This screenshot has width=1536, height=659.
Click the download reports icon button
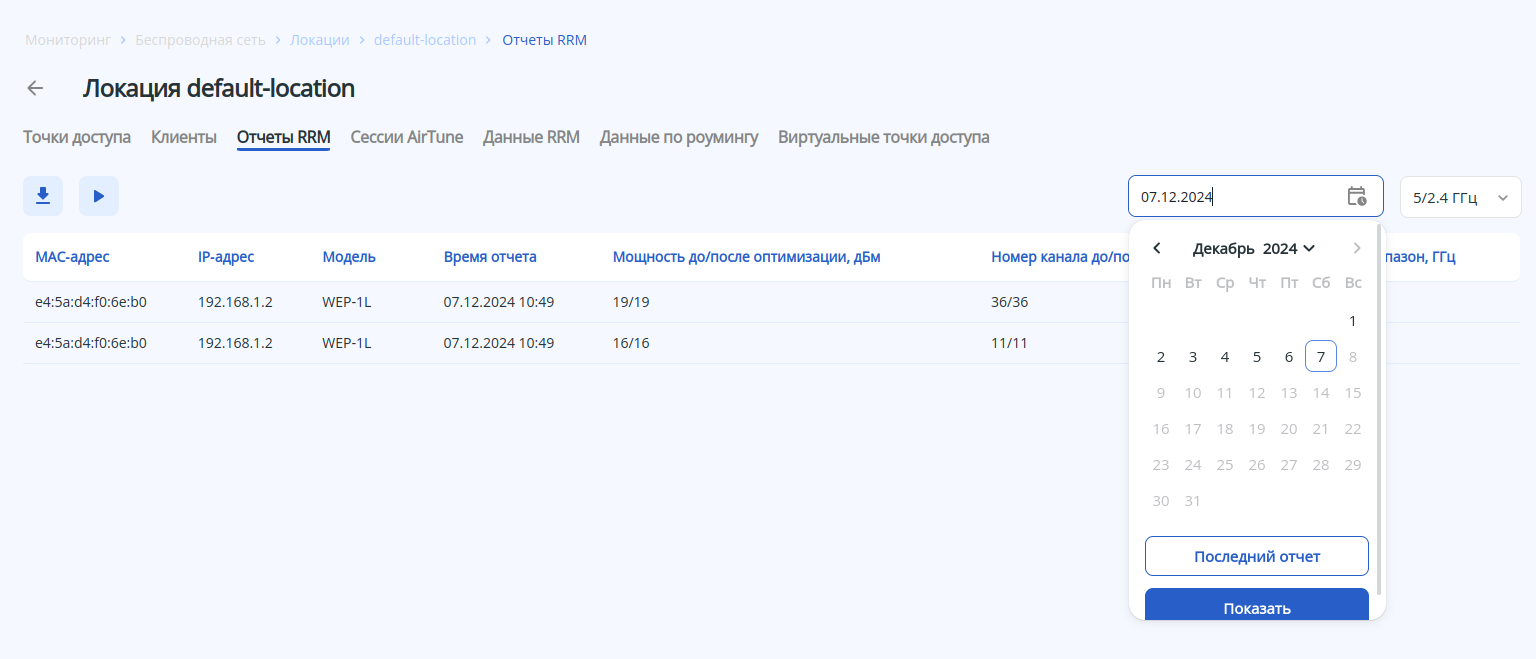click(x=43, y=196)
